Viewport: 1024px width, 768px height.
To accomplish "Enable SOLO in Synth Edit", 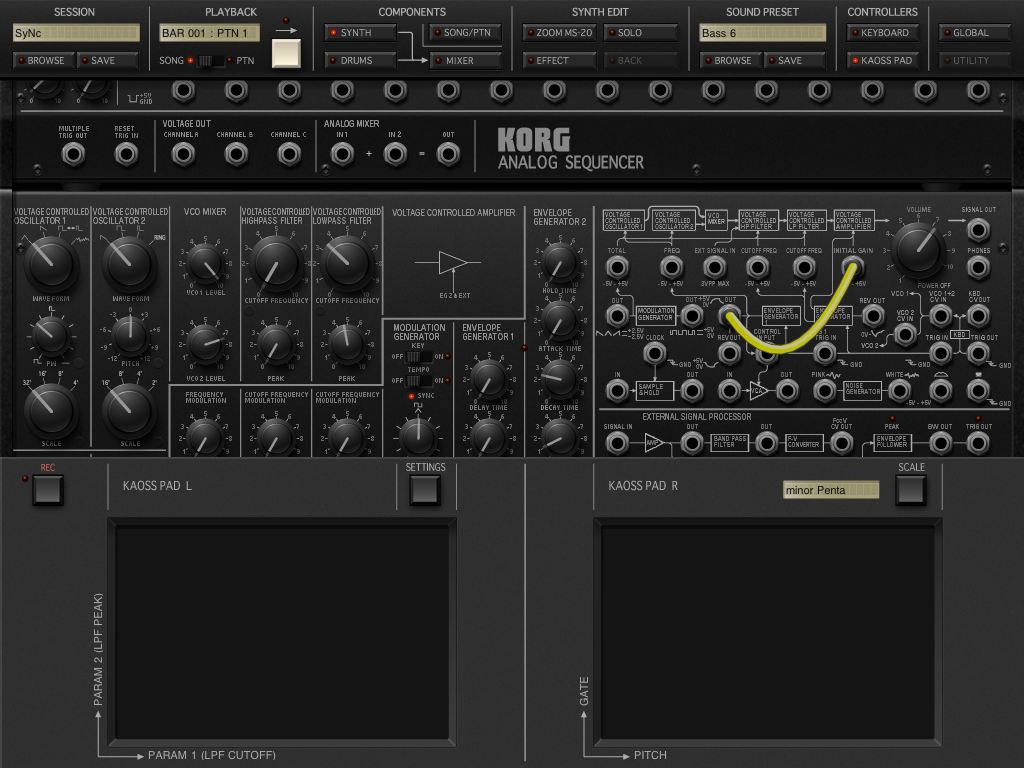I will point(640,33).
